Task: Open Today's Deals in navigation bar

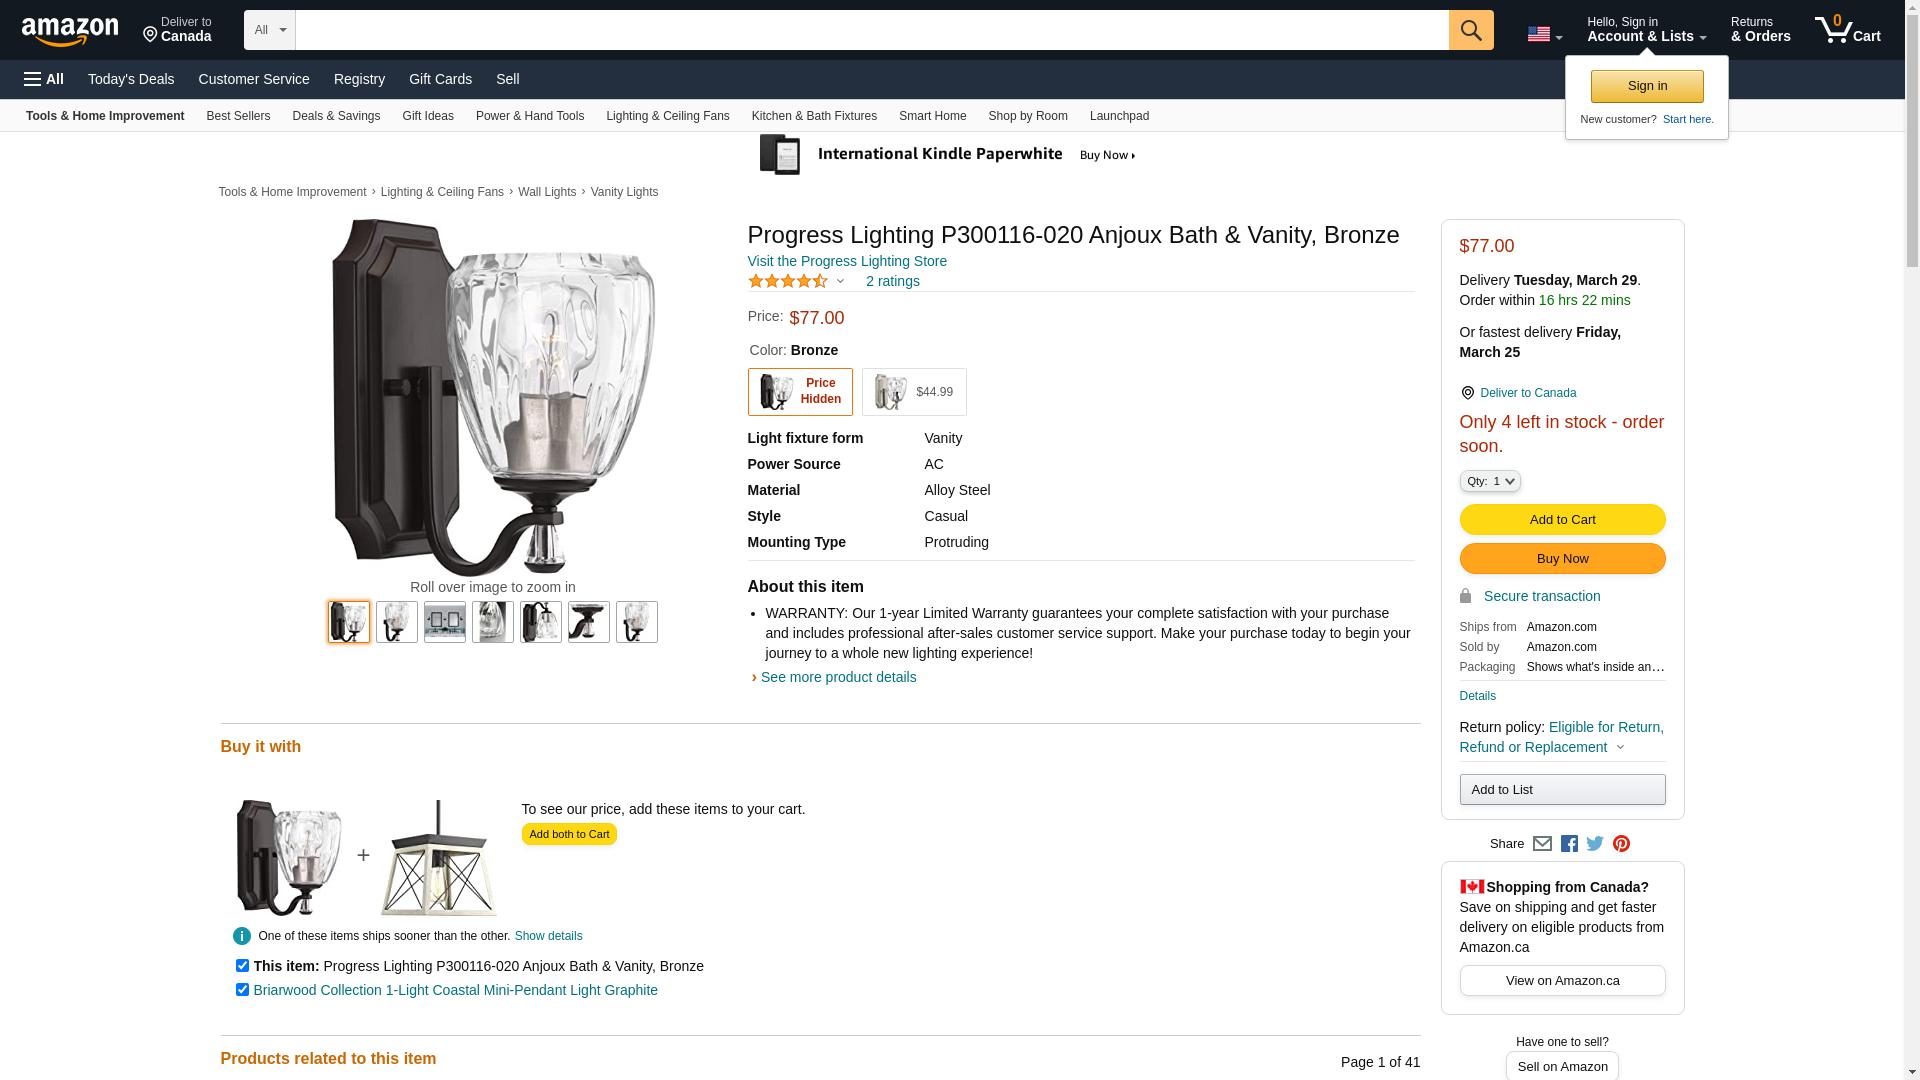Action: [131, 79]
